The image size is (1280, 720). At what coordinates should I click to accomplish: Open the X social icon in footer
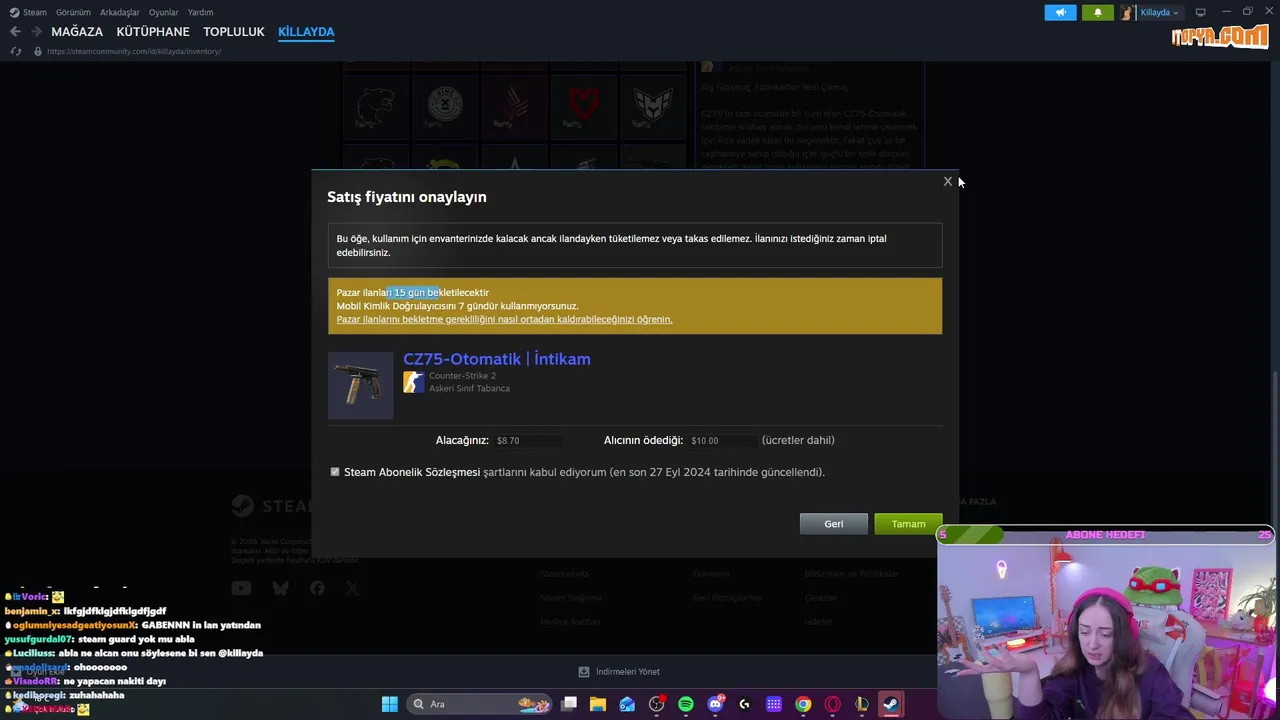click(352, 588)
